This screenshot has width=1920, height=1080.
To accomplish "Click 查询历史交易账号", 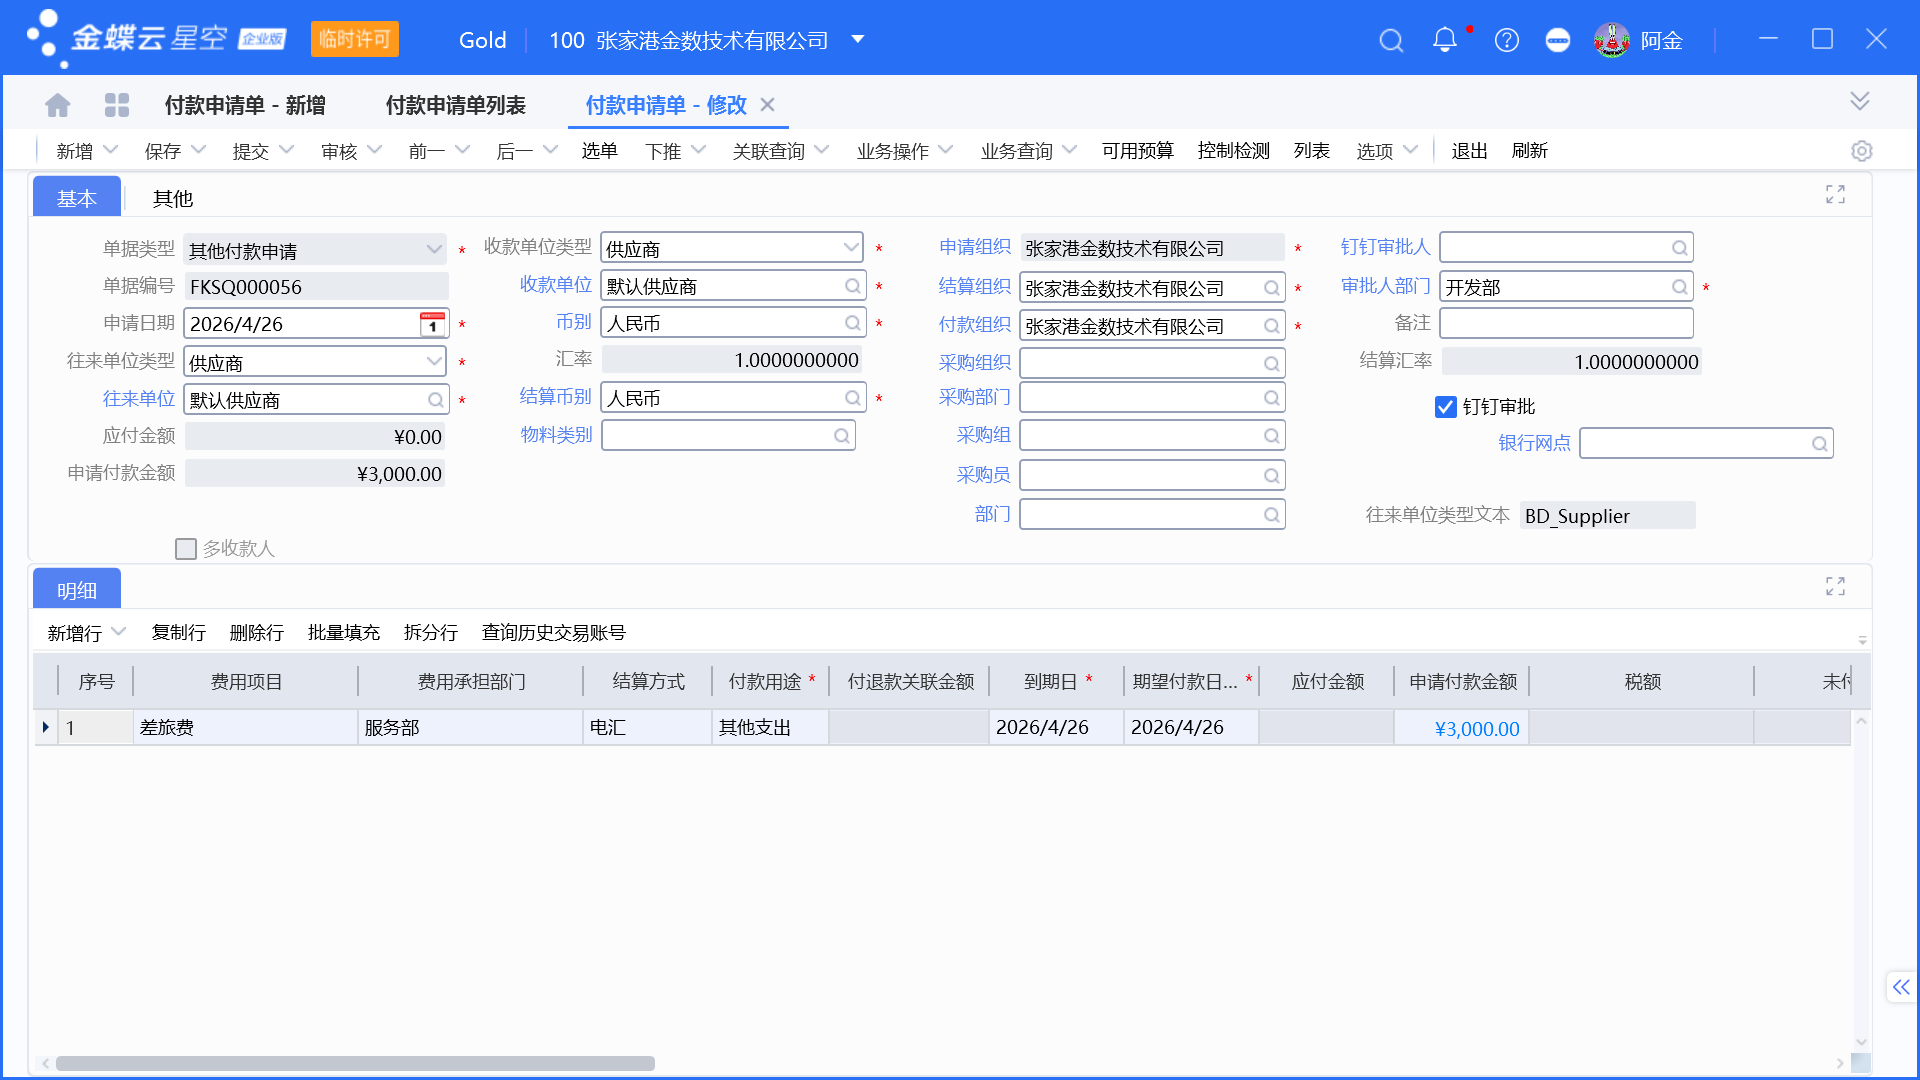I will [554, 633].
